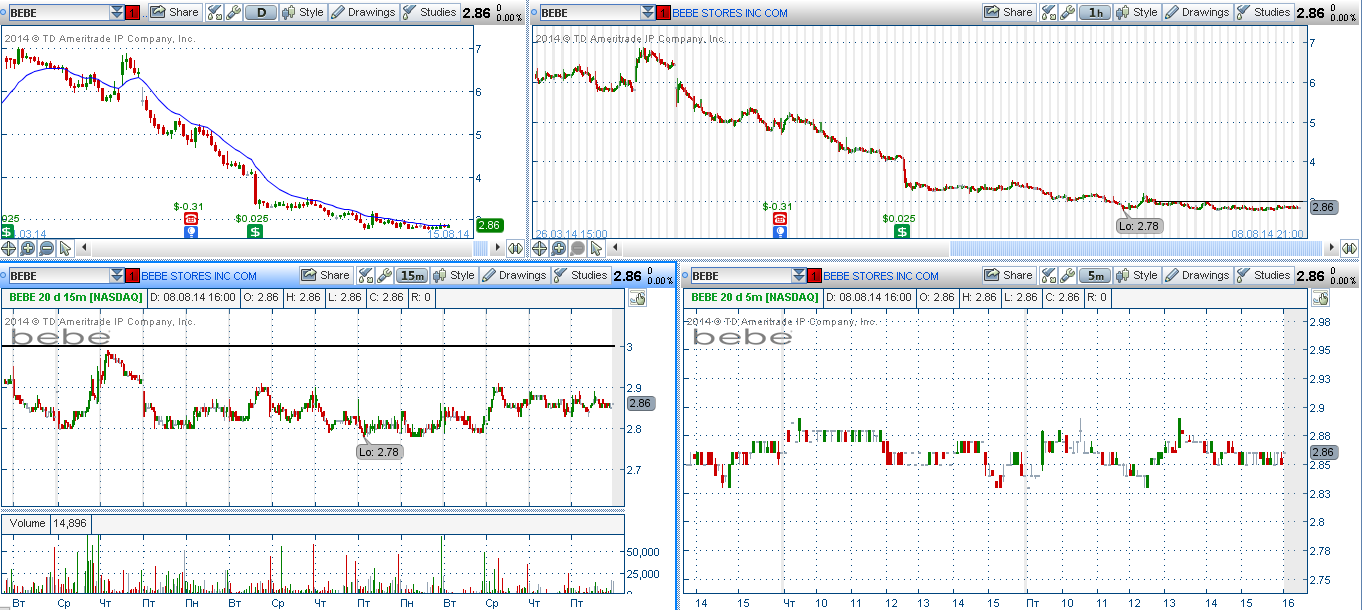This screenshot has width=1362, height=610.
Task: Click the 'BEBE 20 d 15m [NASDAQ]' chart title
Action: pos(77,298)
